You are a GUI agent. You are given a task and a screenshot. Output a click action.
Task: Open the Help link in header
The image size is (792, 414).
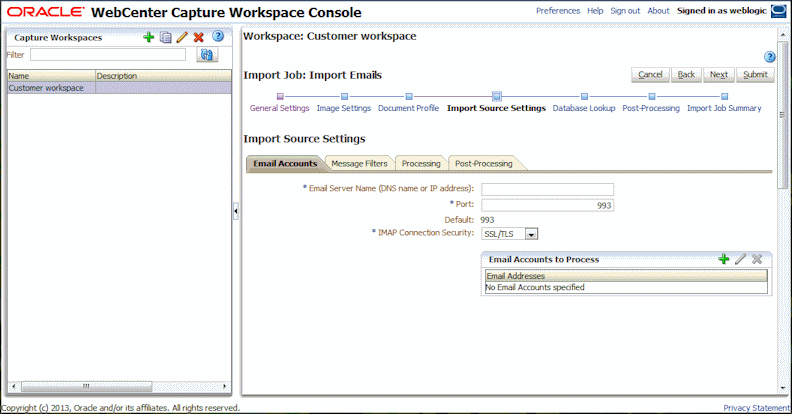[x=595, y=11]
